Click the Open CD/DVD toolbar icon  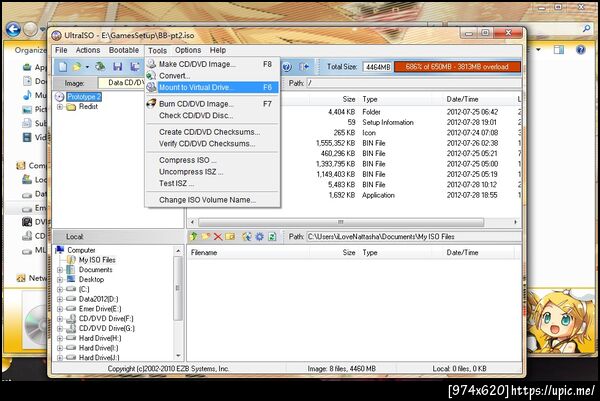pyautogui.click(x=100, y=67)
